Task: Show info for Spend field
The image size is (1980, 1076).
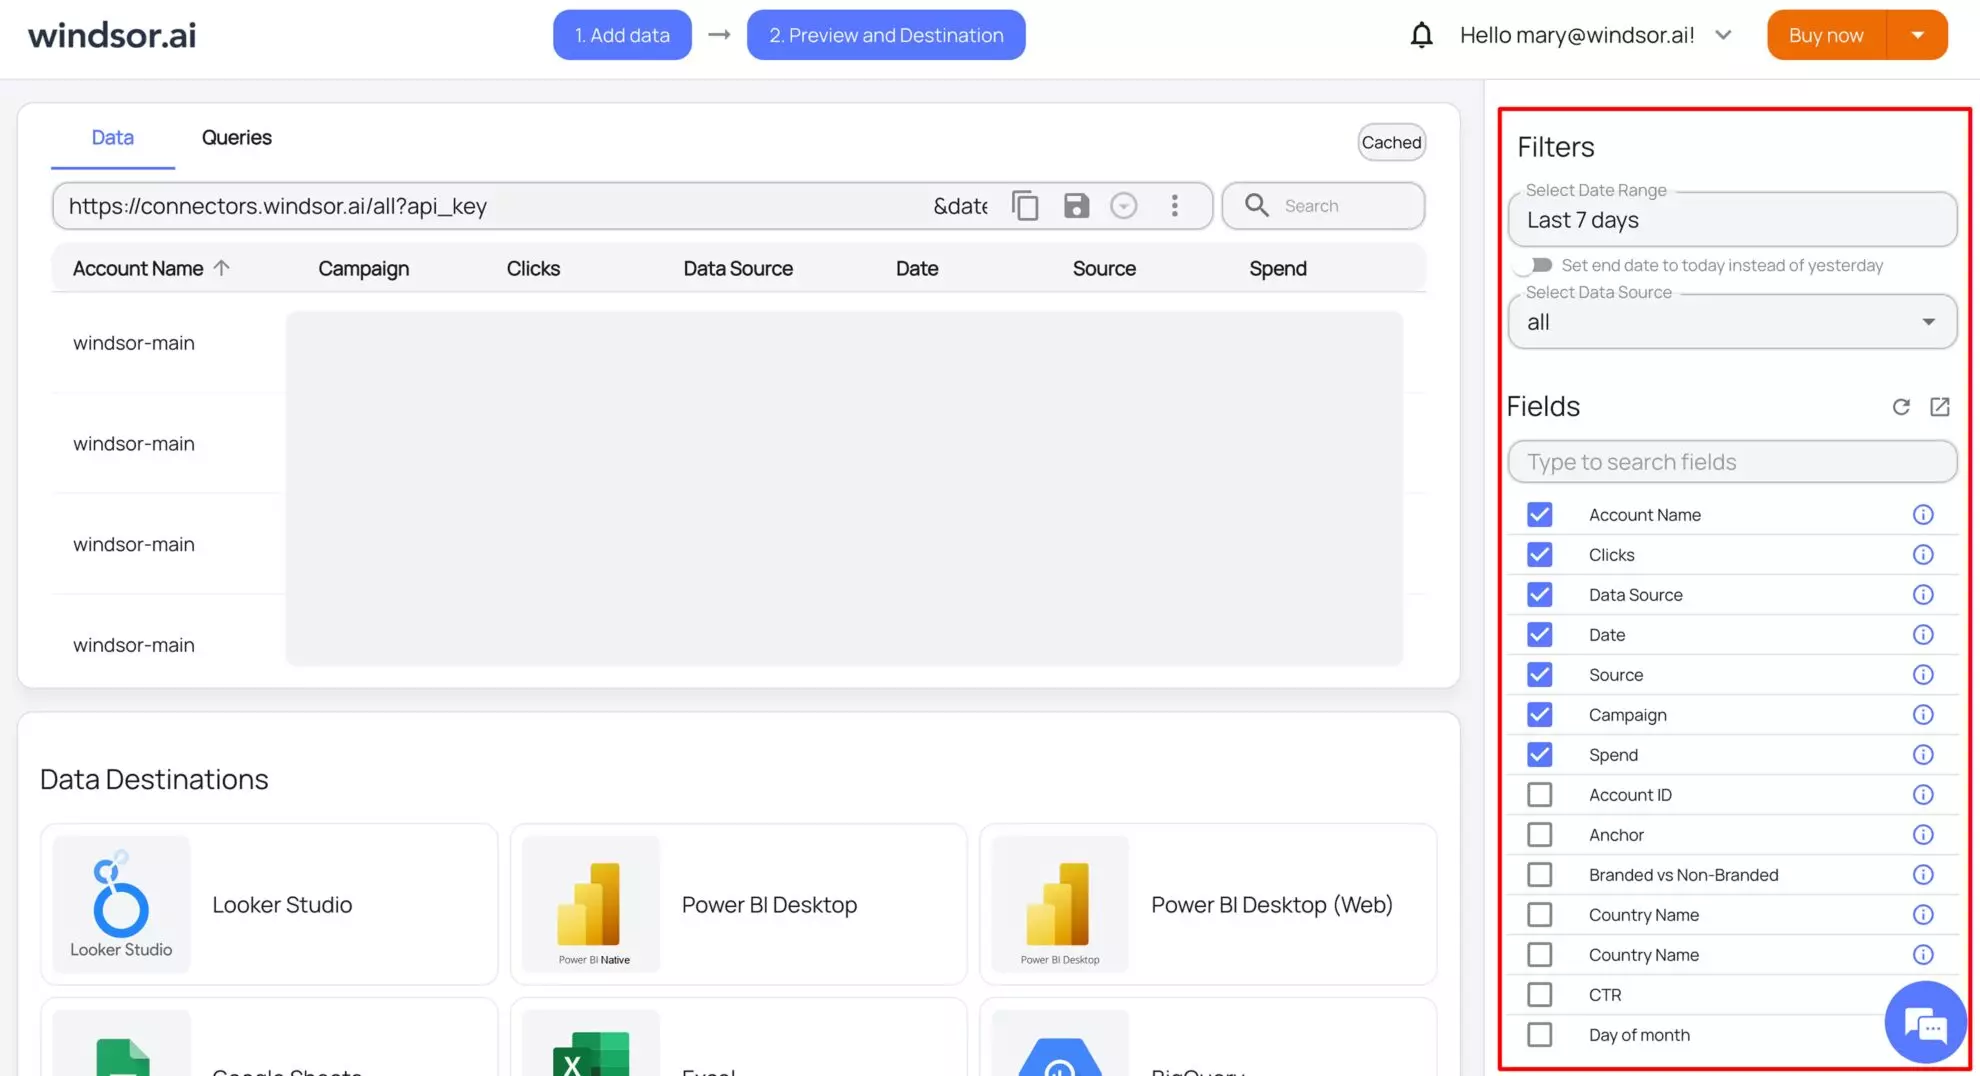Action: 1923,755
